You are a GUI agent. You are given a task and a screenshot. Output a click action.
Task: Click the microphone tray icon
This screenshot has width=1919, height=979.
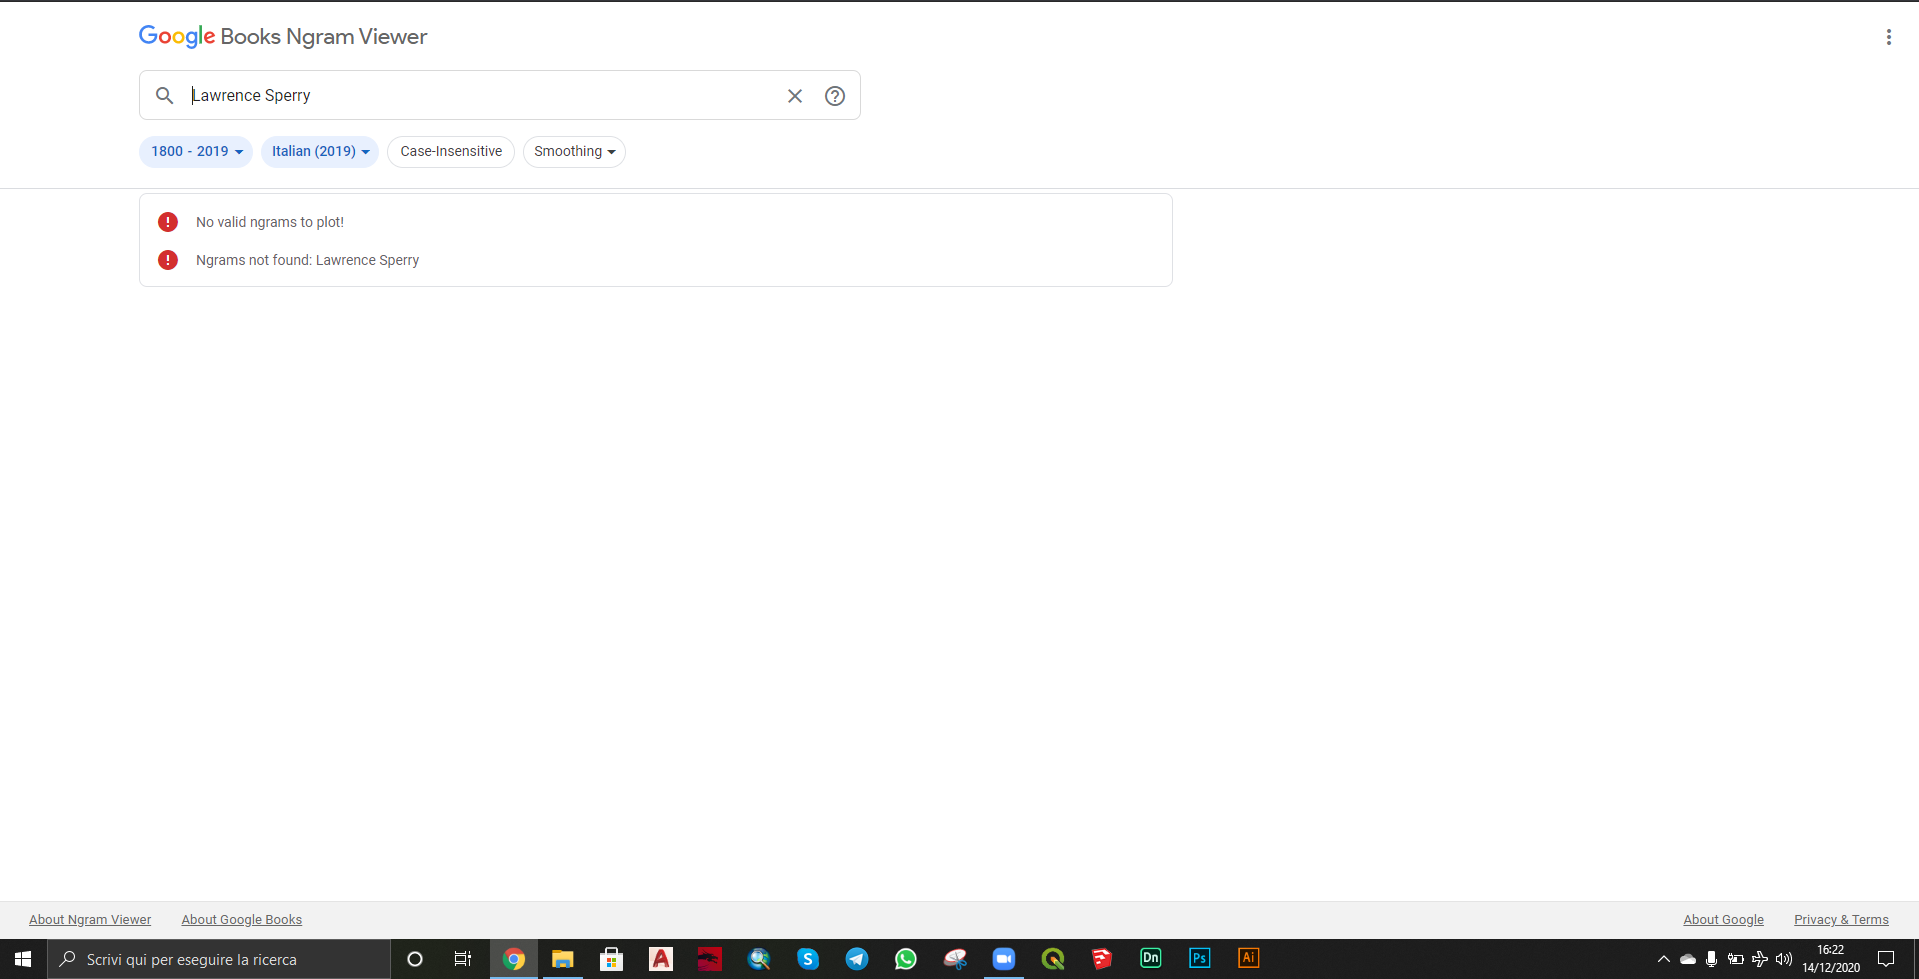[1712, 959]
